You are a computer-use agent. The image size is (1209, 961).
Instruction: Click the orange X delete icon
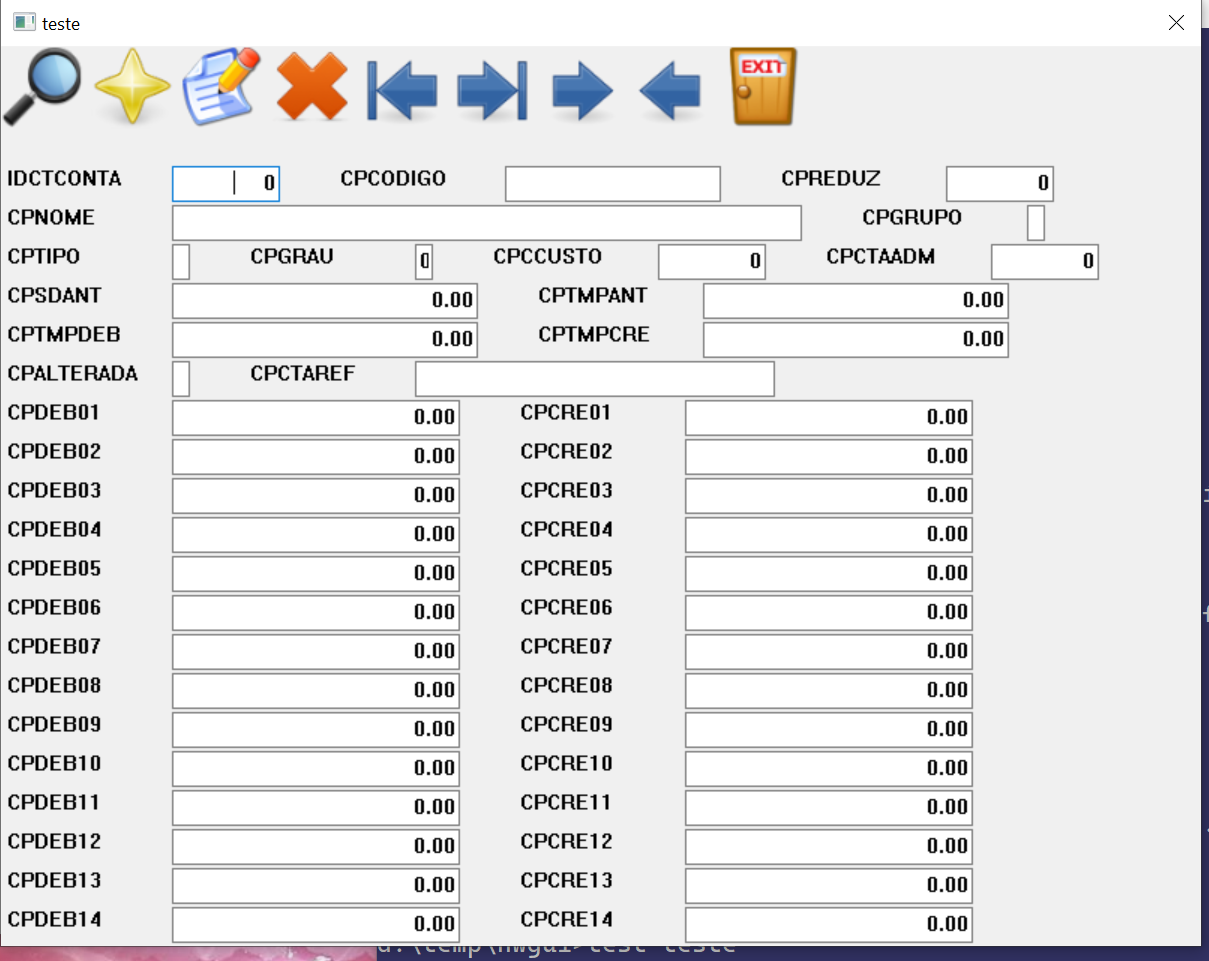[x=312, y=87]
